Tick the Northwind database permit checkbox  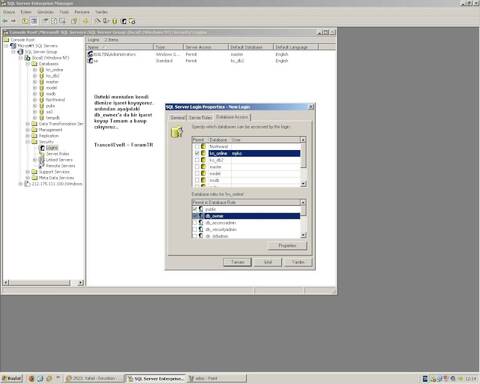click(x=197, y=146)
